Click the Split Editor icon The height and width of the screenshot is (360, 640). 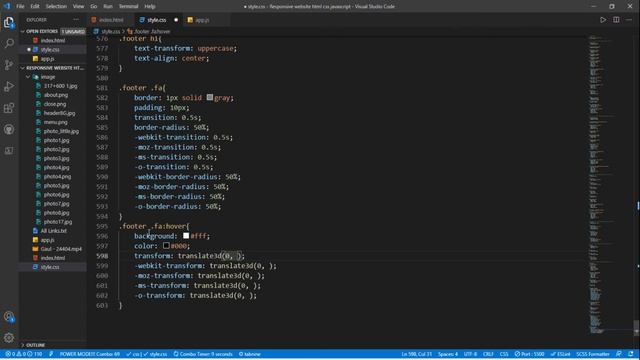coord(616,20)
